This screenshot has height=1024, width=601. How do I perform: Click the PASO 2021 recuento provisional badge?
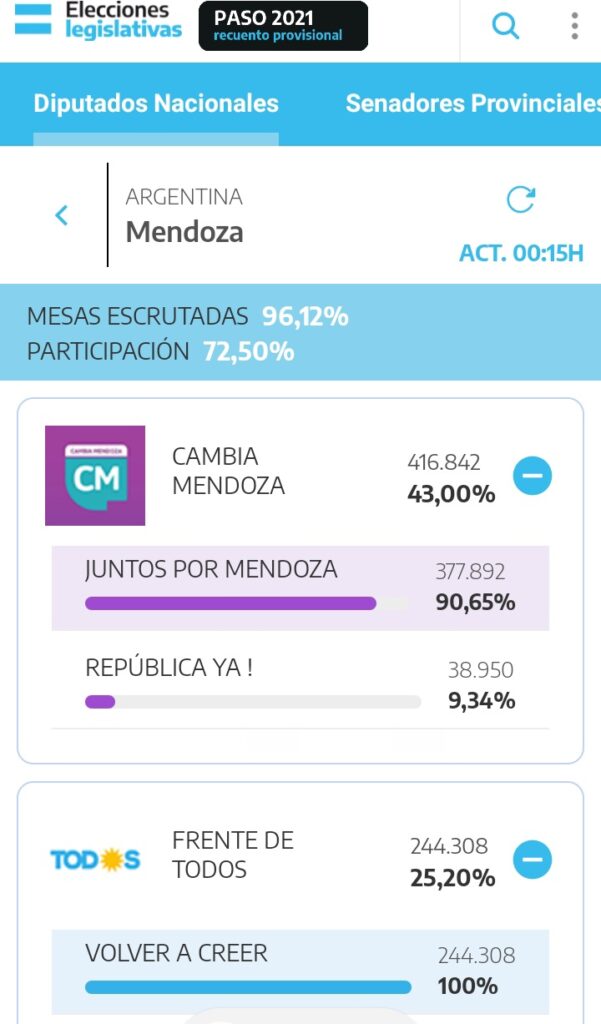click(x=283, y=26)
